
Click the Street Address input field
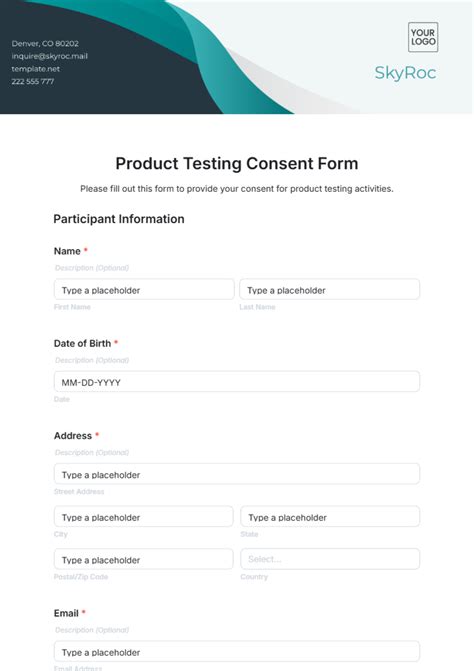coord(237,474)
